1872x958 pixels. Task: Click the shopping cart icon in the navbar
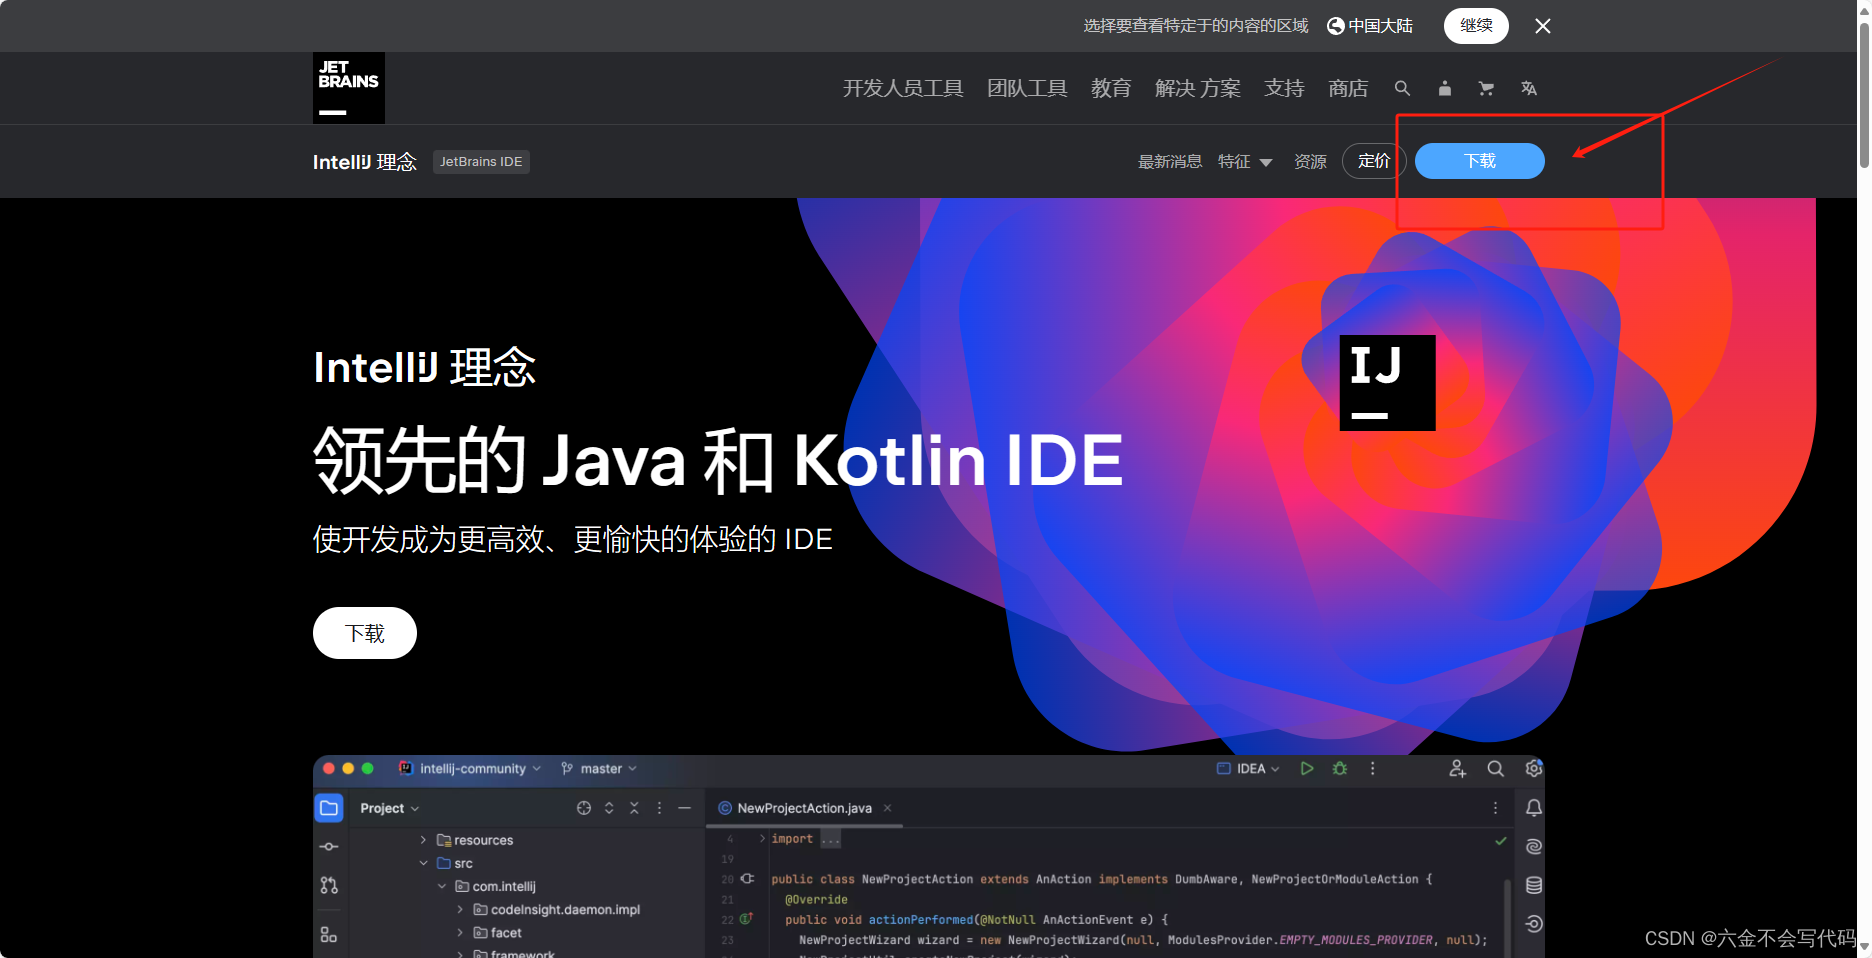(1486, 88)
